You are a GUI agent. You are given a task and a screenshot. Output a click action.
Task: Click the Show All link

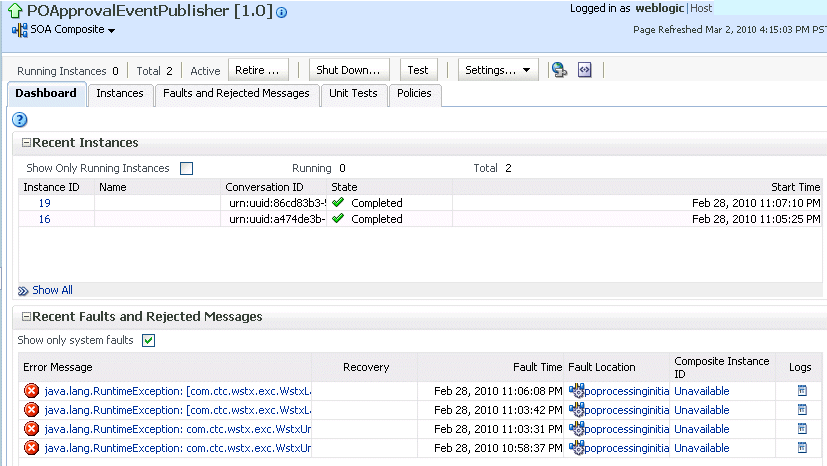point(52,290)
